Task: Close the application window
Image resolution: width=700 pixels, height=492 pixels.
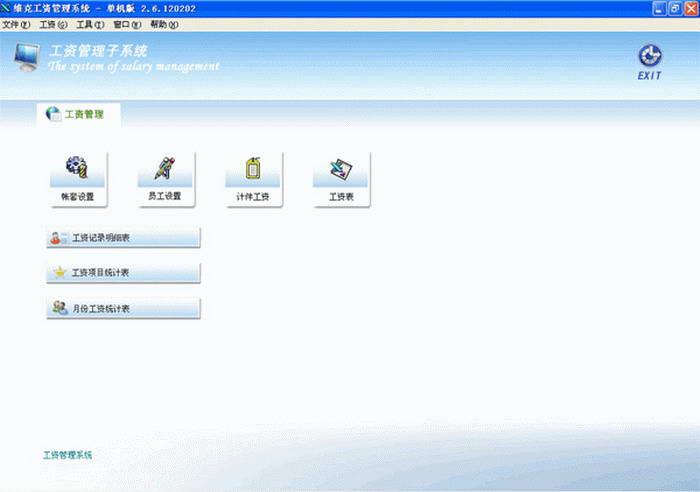Action: (x=691, y=8)
